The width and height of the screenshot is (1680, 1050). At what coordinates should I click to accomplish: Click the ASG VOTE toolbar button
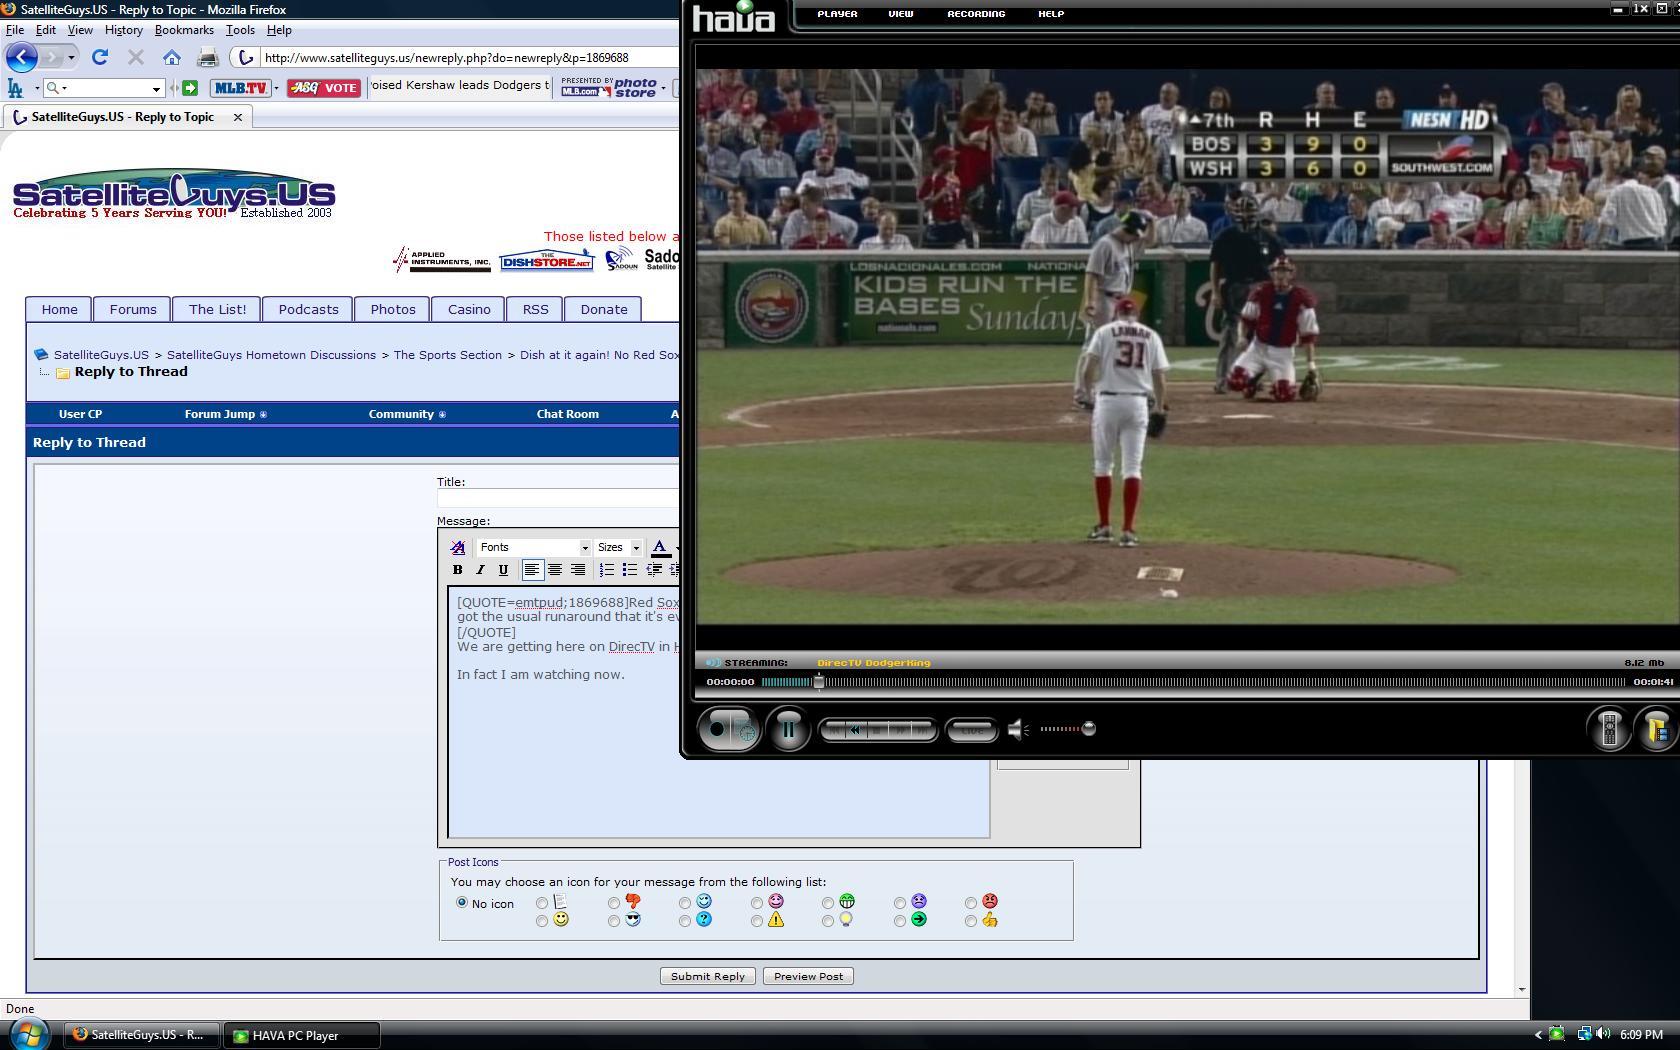[323, 88]
